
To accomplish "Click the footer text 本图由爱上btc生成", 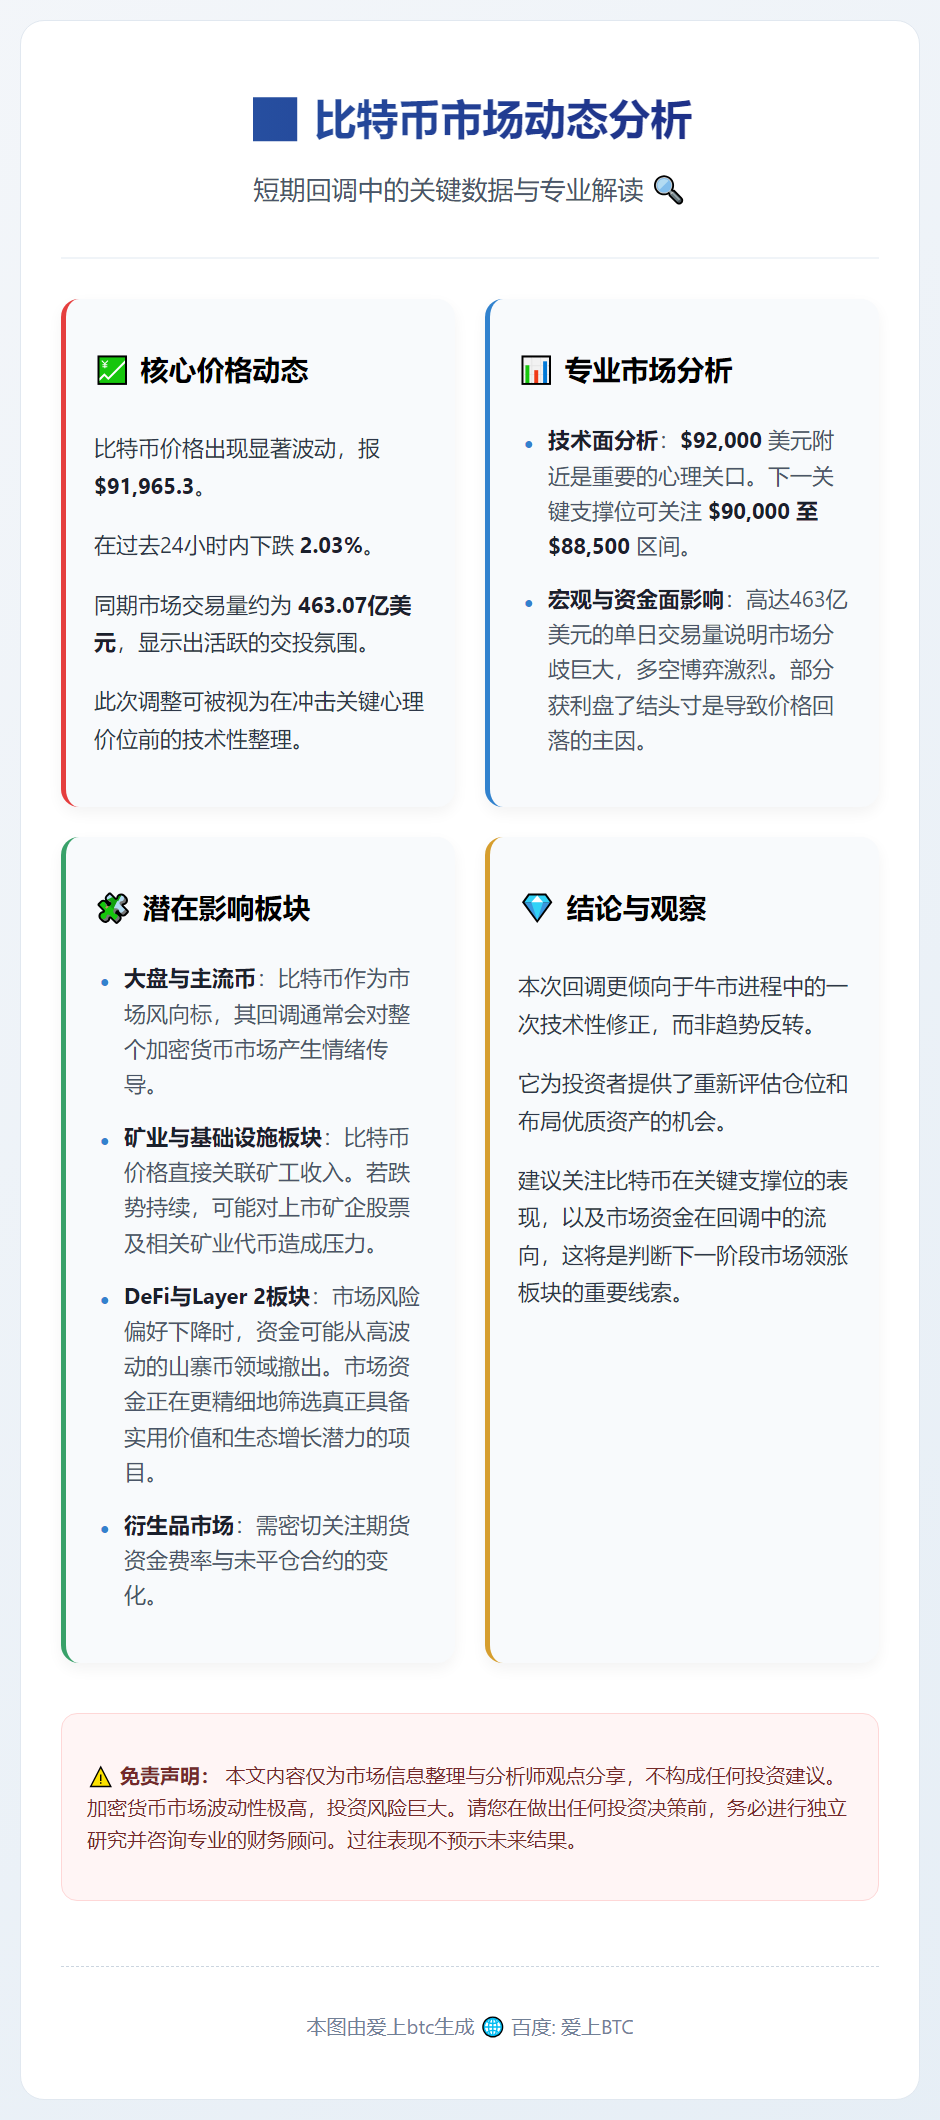I will [390, 2027].
